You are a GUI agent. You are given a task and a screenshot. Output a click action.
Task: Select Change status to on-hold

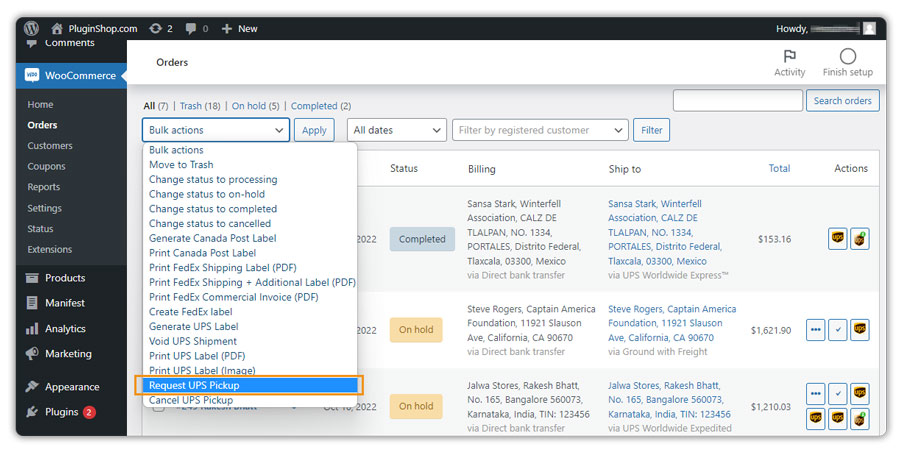click(250, 194)
